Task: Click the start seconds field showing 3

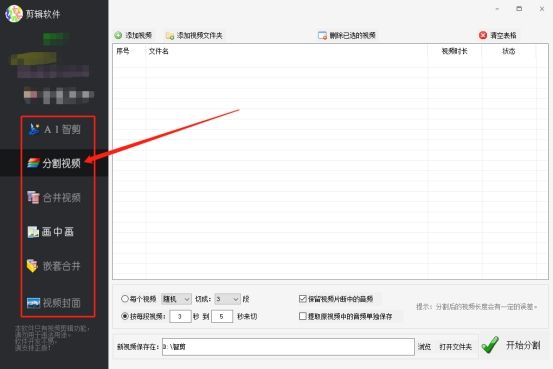Action: 180,316
